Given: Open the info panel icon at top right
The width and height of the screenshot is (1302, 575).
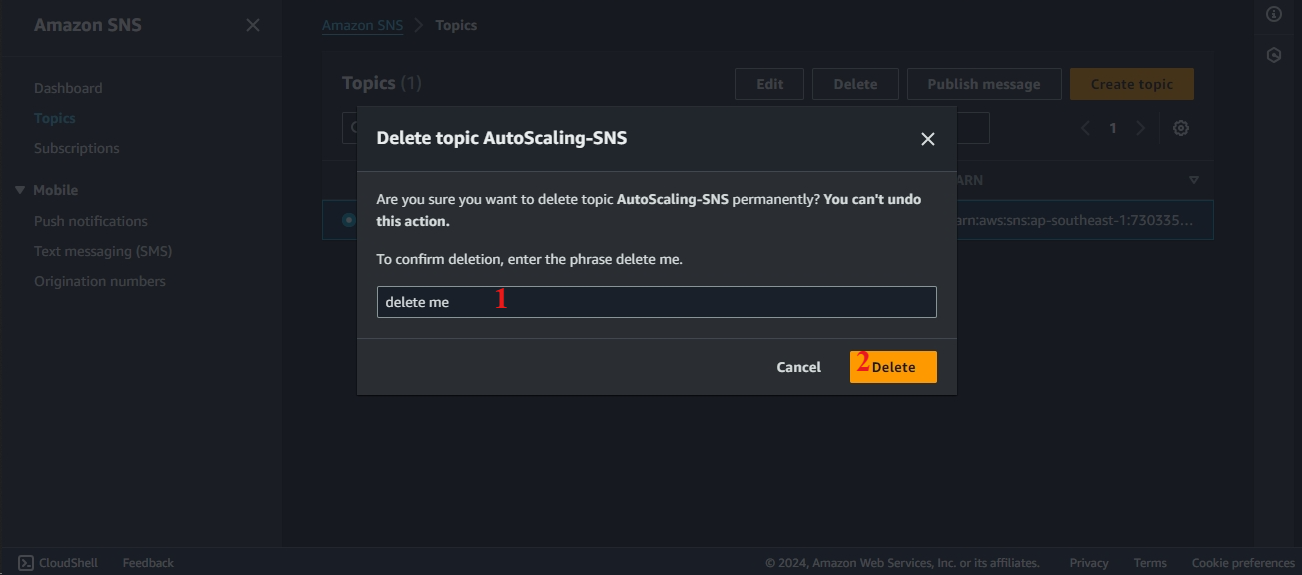Looking at the screenshot, I should pos(1274,14).
